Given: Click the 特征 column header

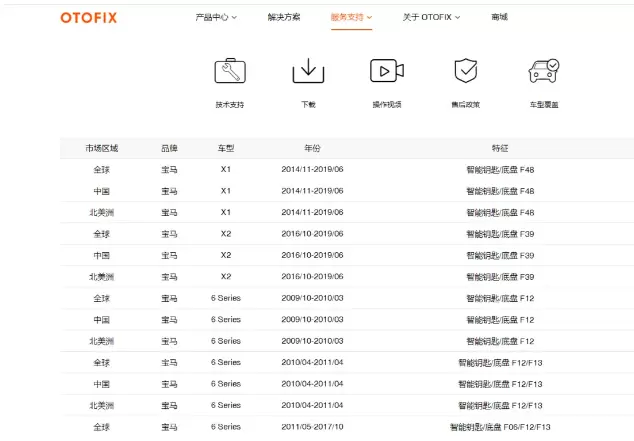Looking at the screenshot, I should coord(500,148).
